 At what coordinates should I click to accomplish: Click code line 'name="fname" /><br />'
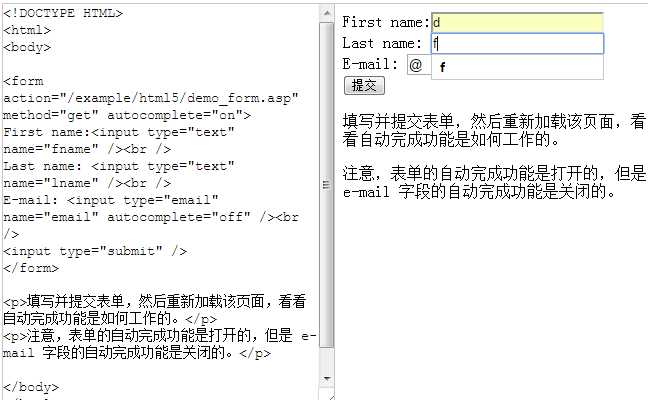tap(87, 149)
